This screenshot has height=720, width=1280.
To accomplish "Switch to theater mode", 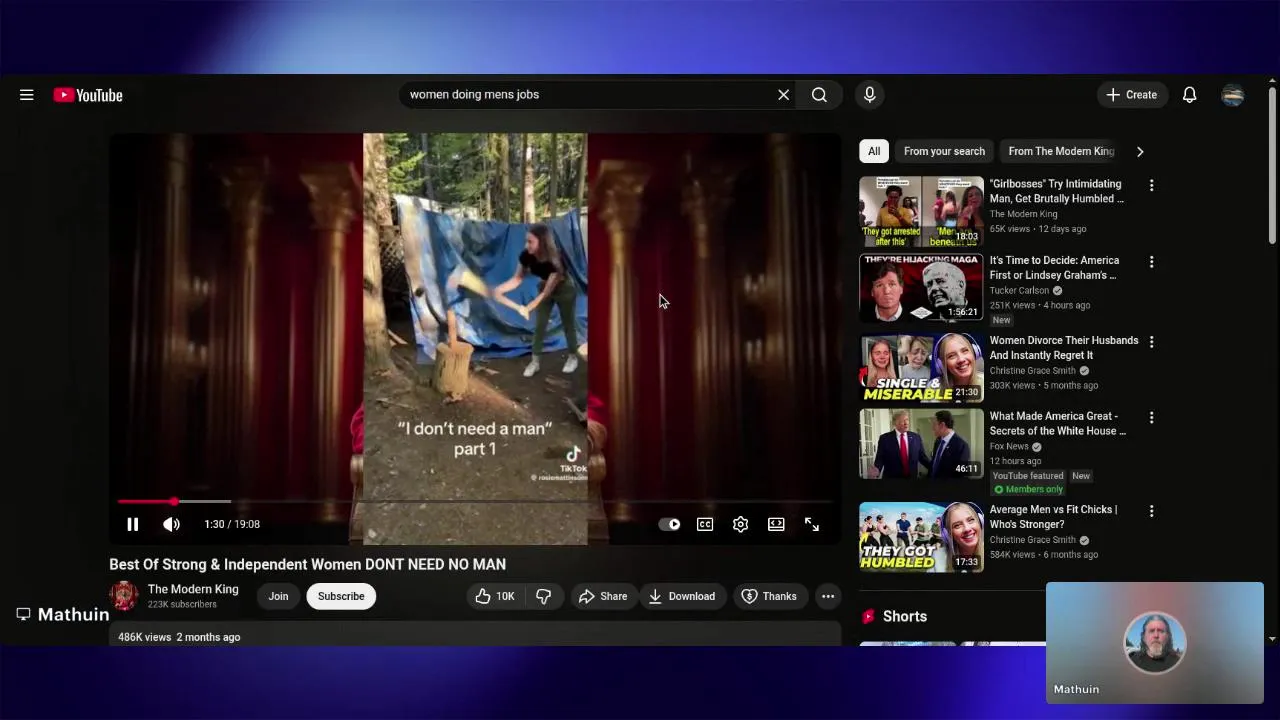I will (x=776, y=524).
